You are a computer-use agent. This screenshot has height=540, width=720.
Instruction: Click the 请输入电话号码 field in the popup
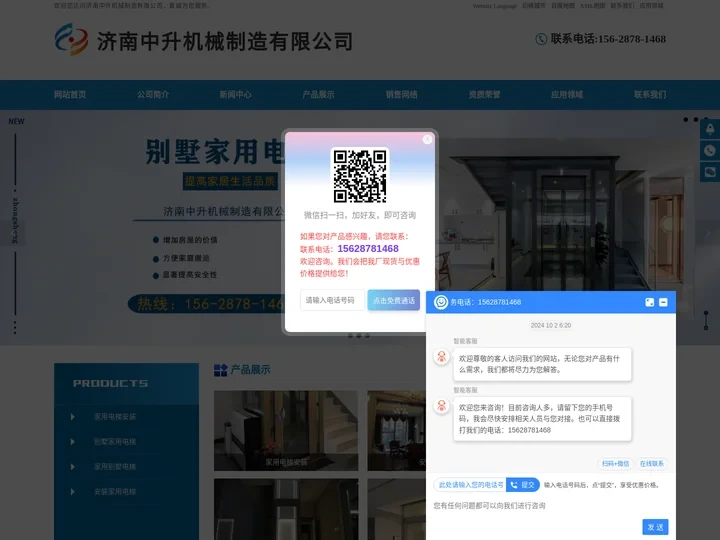coord(332,300)
